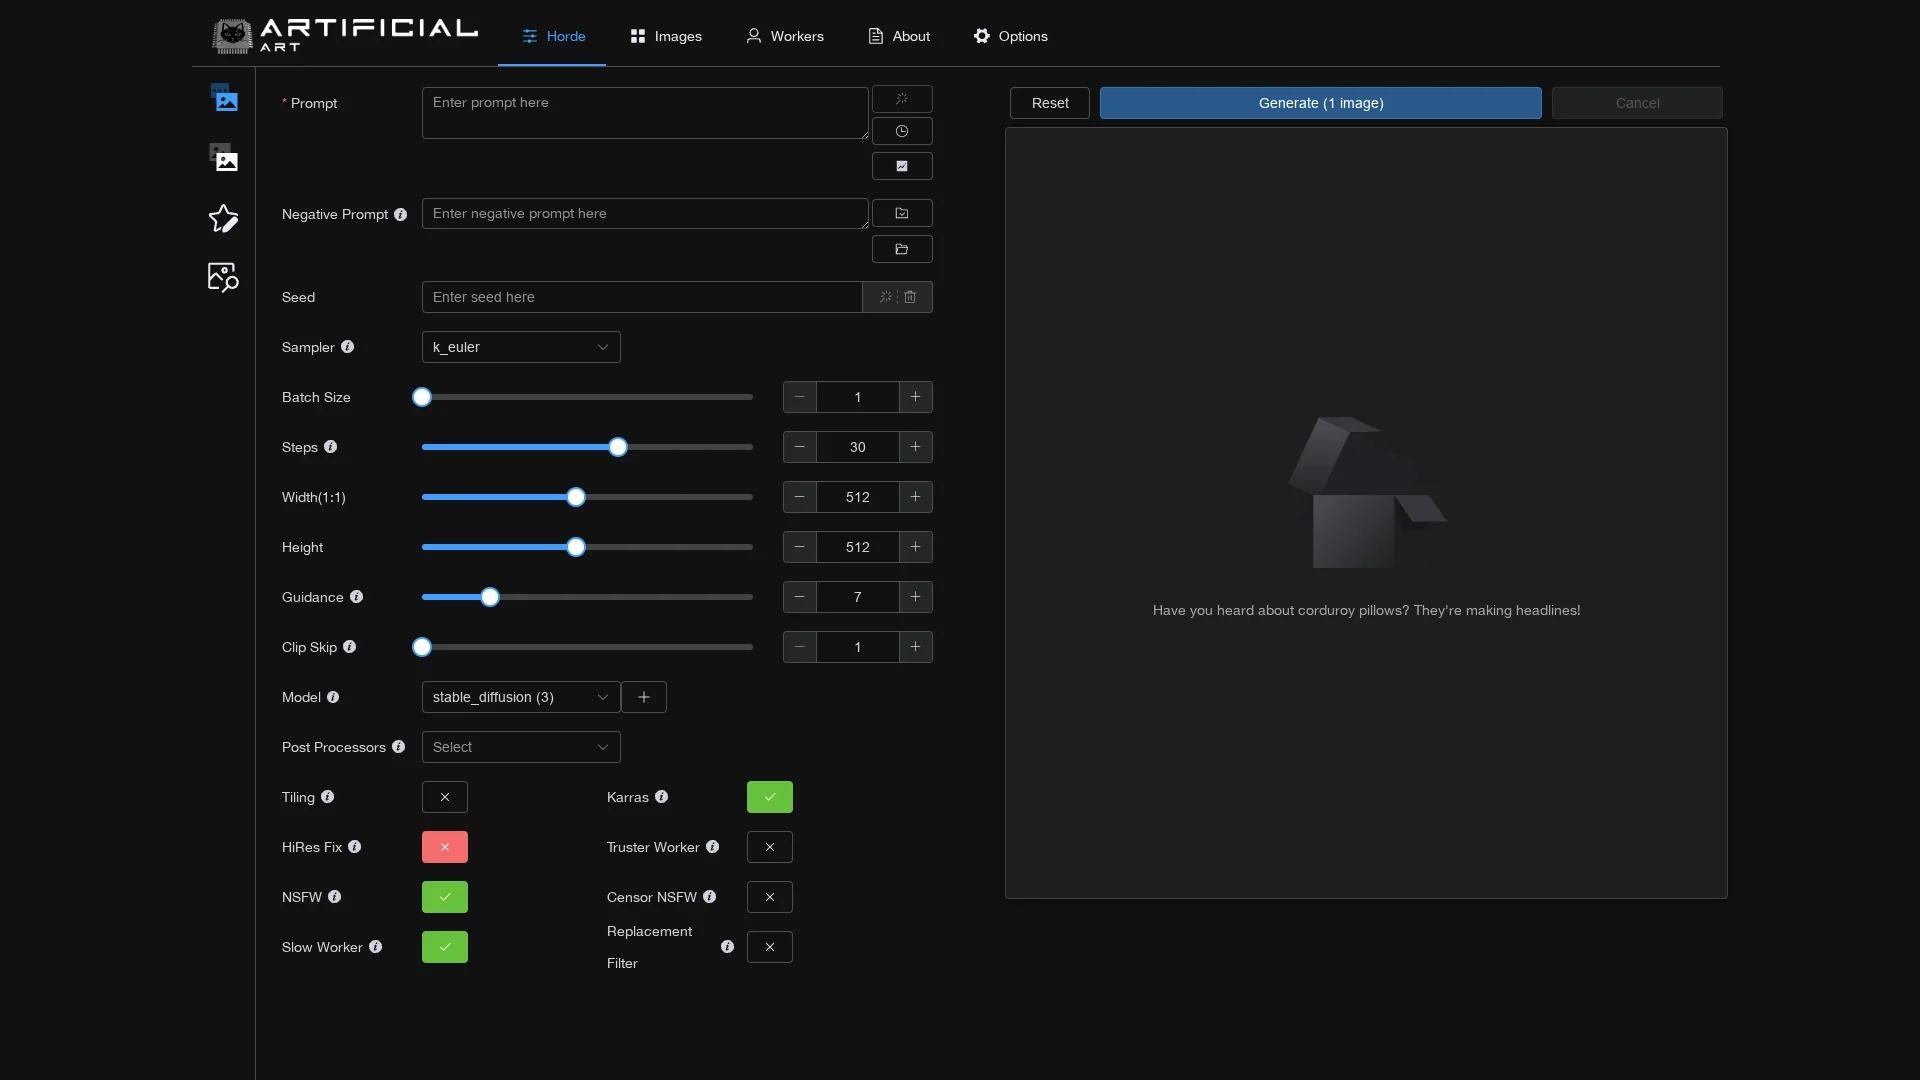This screenshot has width=1920, height=1080.
Task: Click the info icon next to Clip Skip
Action: (350, 647)
